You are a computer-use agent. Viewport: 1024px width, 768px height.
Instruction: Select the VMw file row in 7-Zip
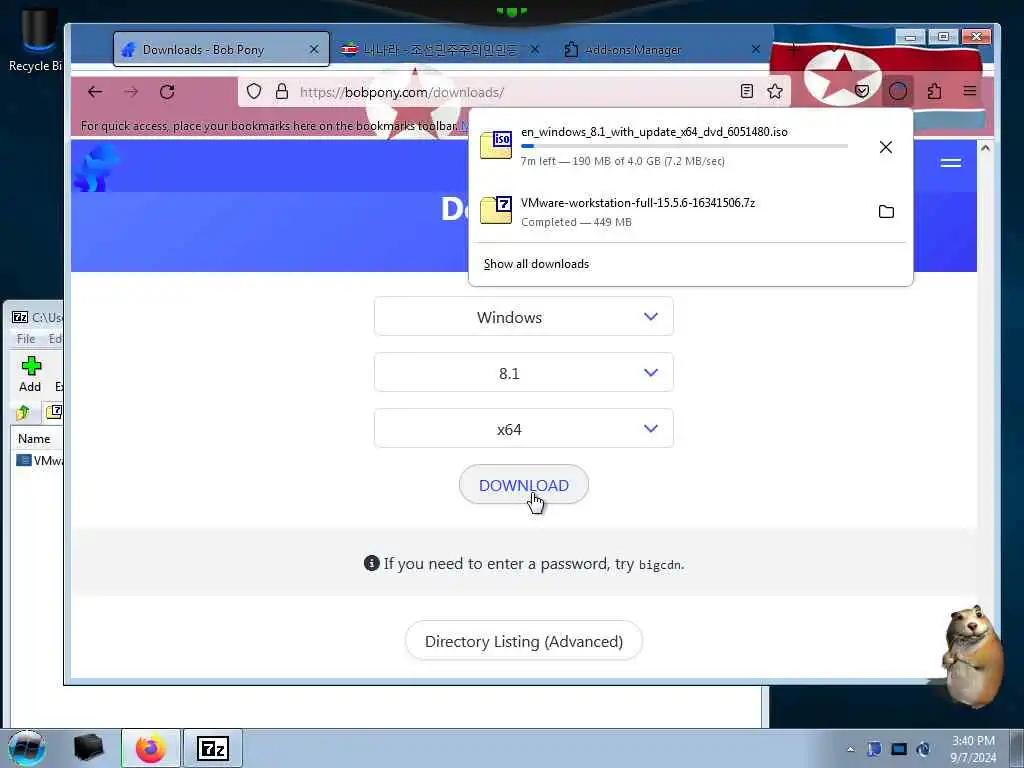[x=39, y=460]
